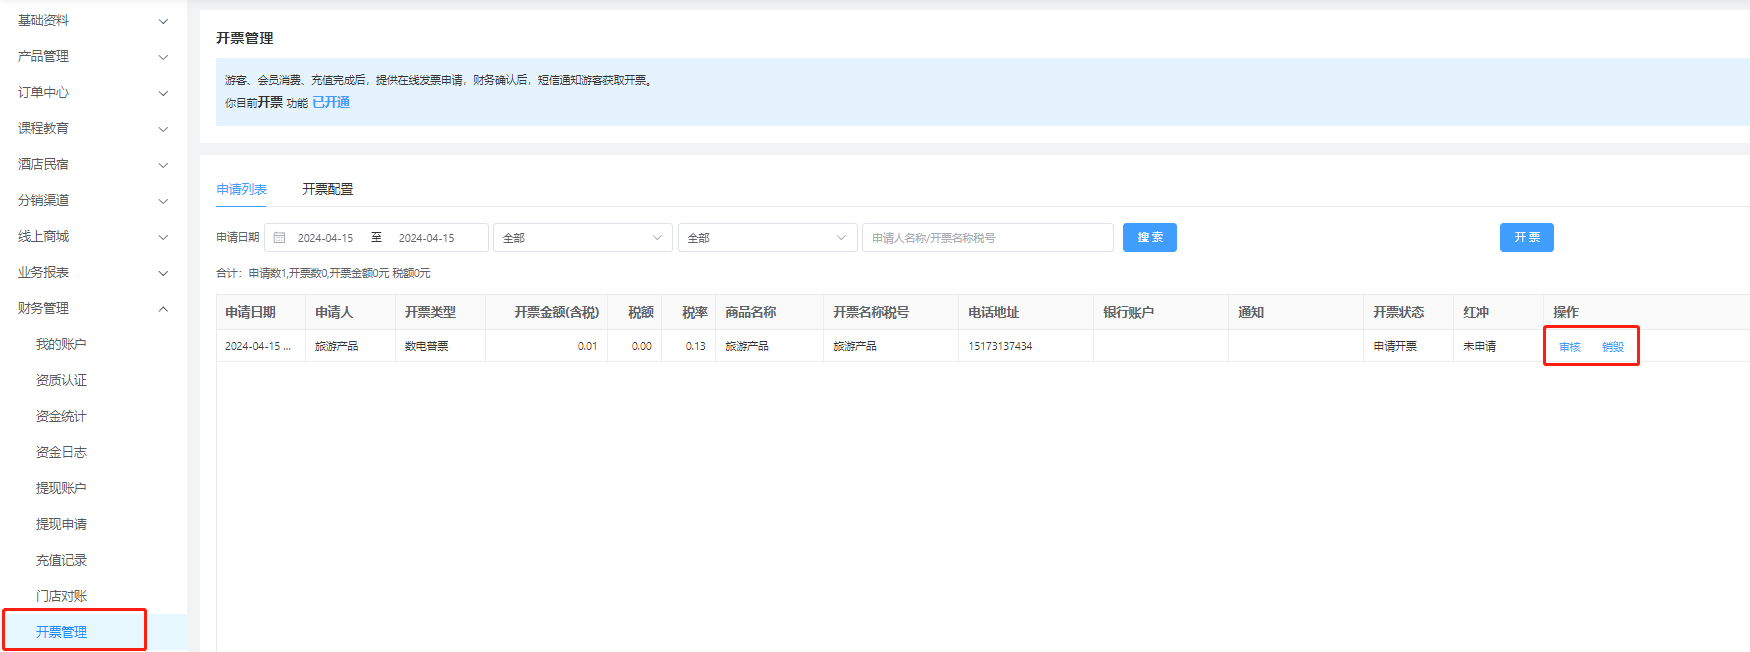Click the blue 开票 button
The image size is (1750, 652).
pyautogui.click(x=1526, y=237)
